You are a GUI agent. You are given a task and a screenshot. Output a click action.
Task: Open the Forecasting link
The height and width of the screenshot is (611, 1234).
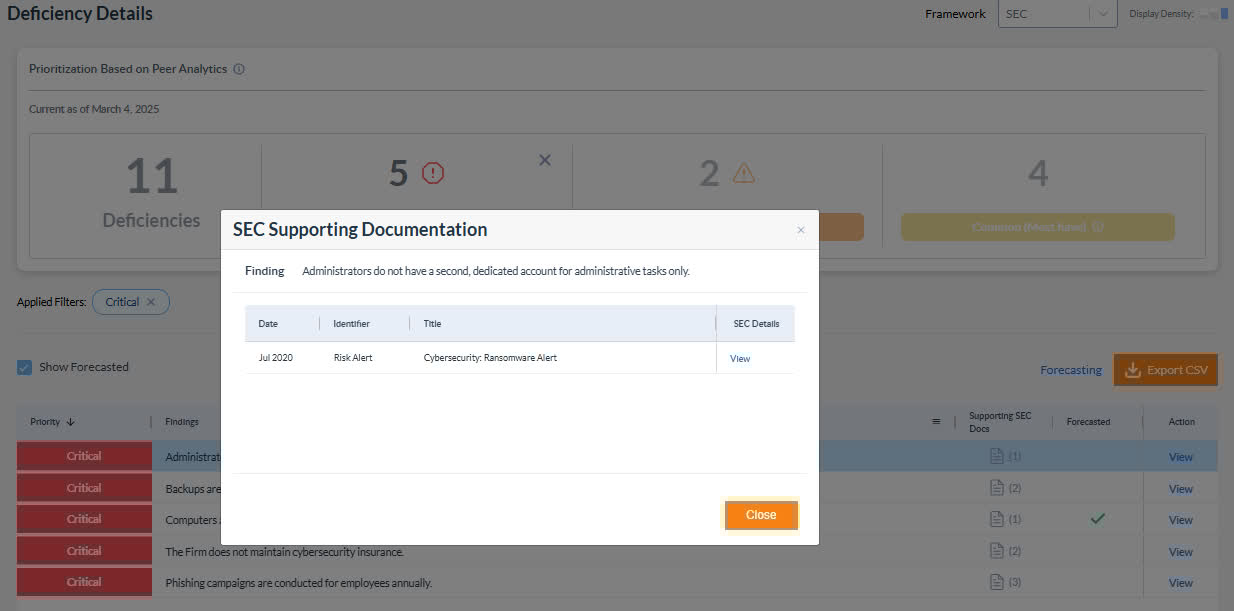point(1070,370)
